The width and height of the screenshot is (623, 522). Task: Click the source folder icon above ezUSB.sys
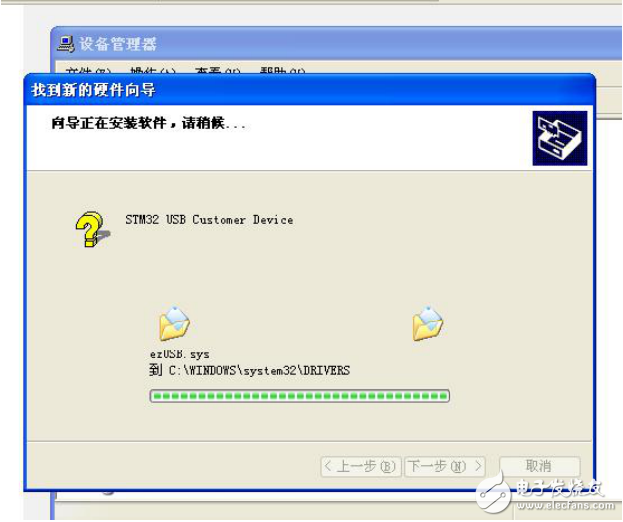pos(174,324)
